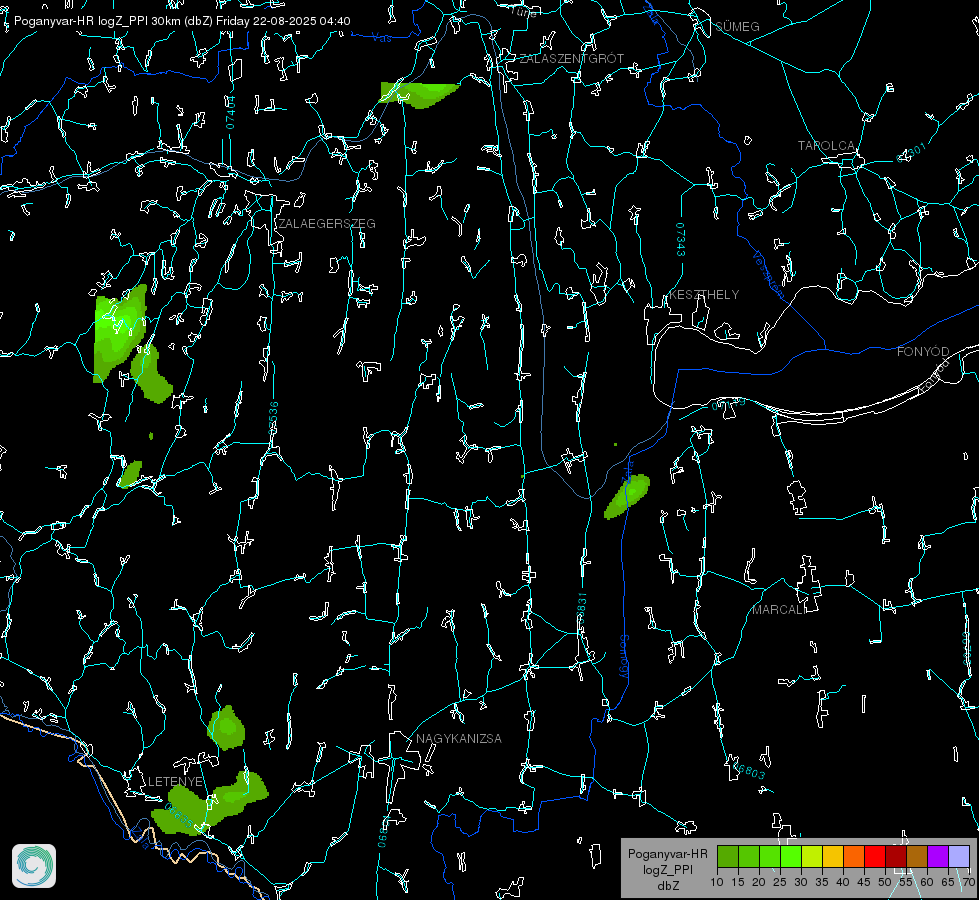
Task: Click the radar echo west of Zalaszentgrót
Action: (420, 94)
